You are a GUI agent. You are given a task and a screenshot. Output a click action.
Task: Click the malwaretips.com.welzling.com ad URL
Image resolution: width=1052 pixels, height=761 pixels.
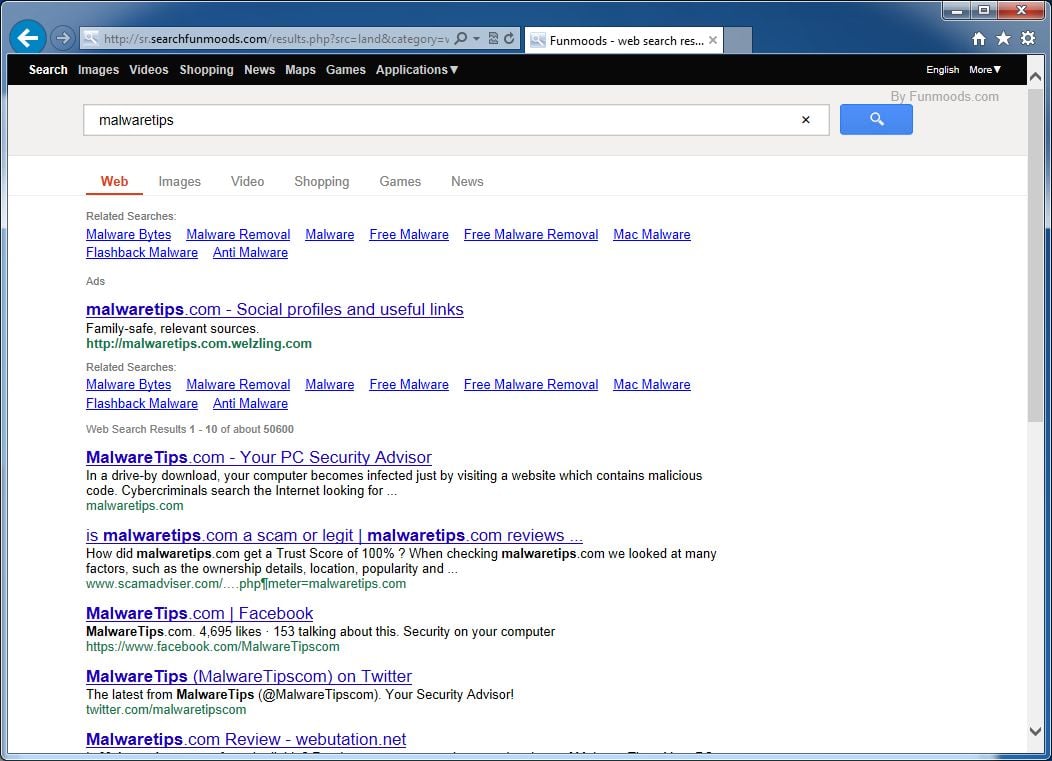tap(199, 344)
